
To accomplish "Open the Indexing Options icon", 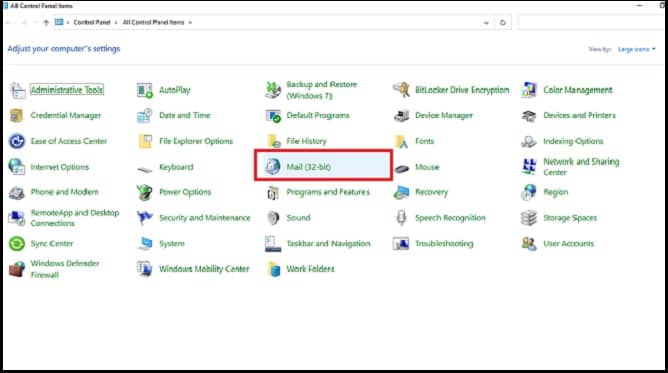I will [529, 141].
